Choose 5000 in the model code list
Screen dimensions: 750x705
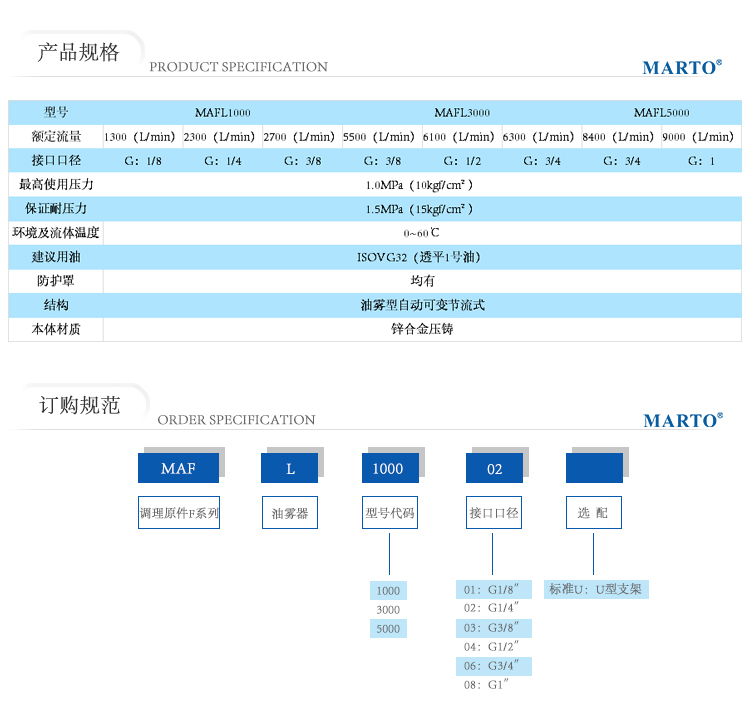pos(388,628)
